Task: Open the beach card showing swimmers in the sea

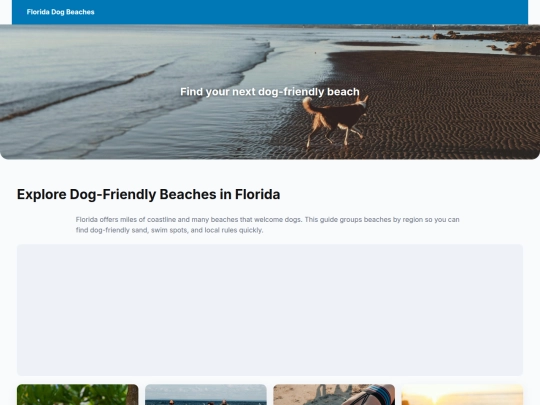Action: 206,395
